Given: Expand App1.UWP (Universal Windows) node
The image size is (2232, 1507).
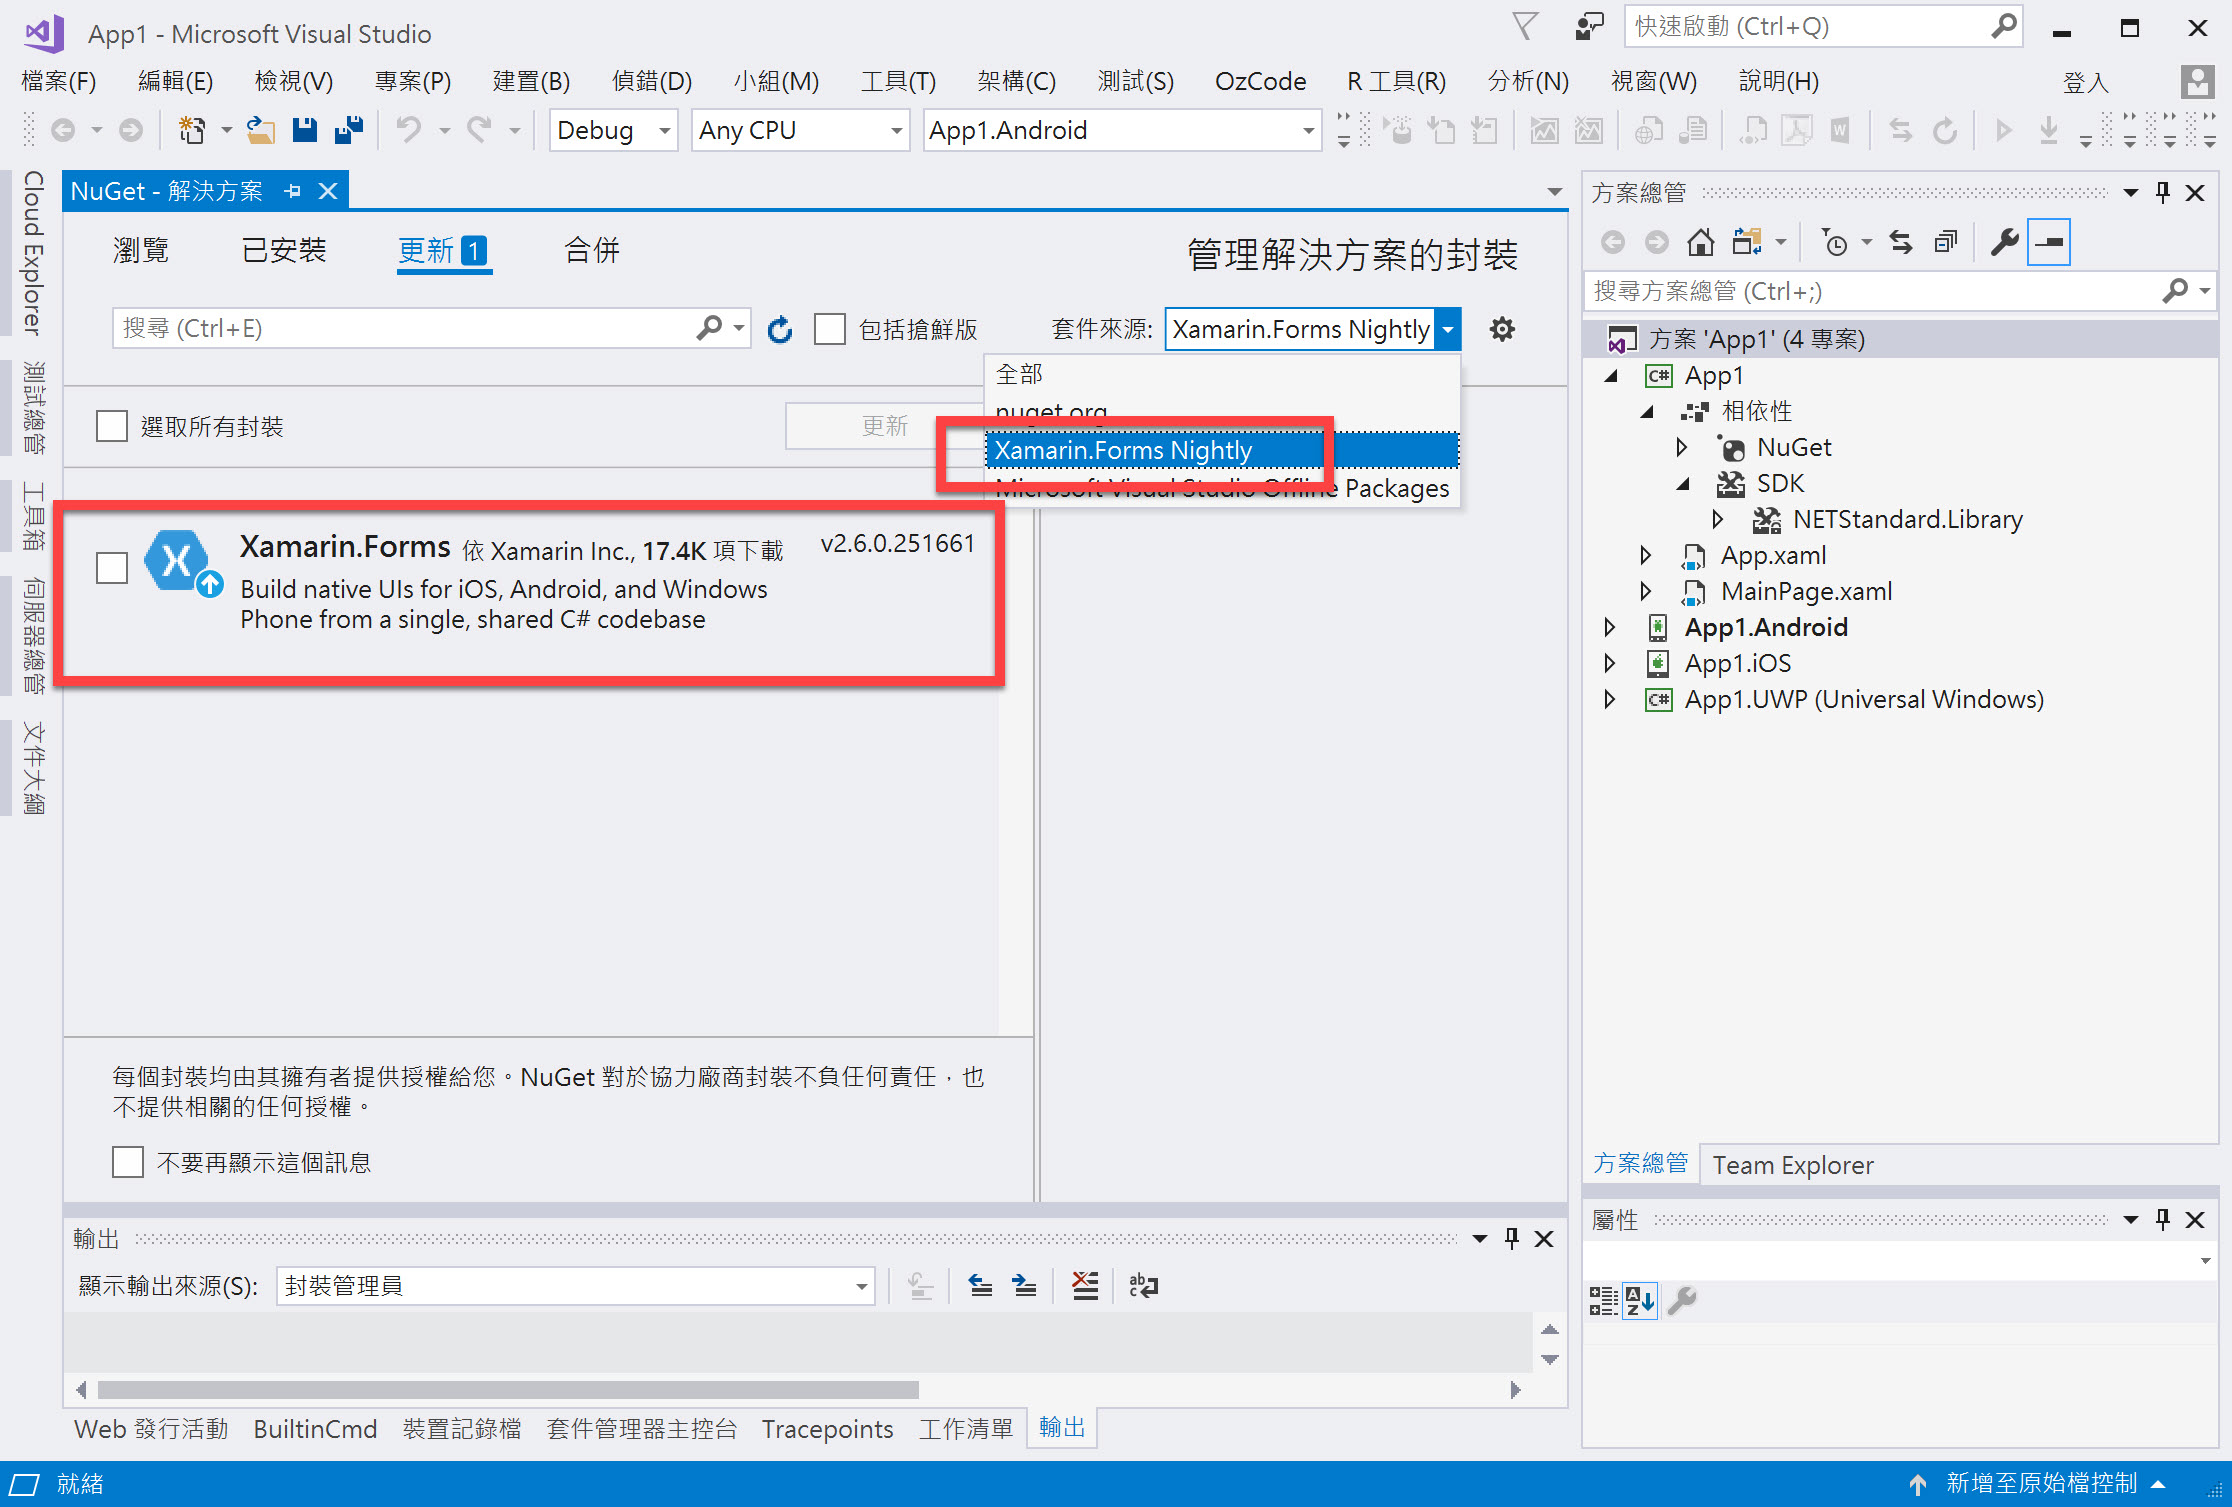Looking at the screenshot, I should 1610,699.
